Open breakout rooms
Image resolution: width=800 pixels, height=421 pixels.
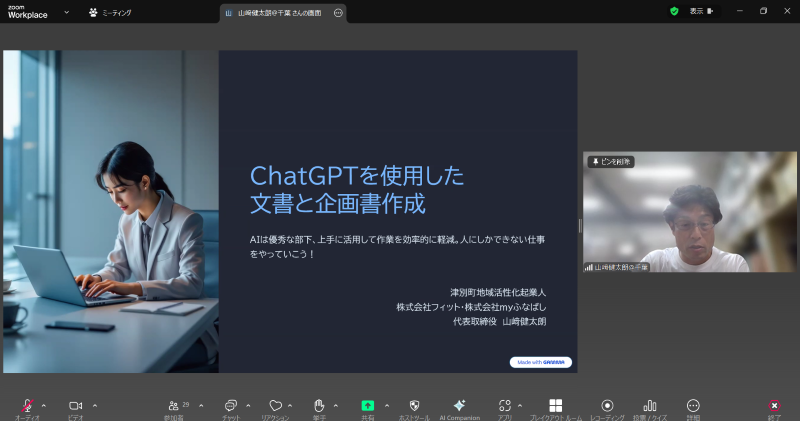pyautogui.click(x=556, y=405)
